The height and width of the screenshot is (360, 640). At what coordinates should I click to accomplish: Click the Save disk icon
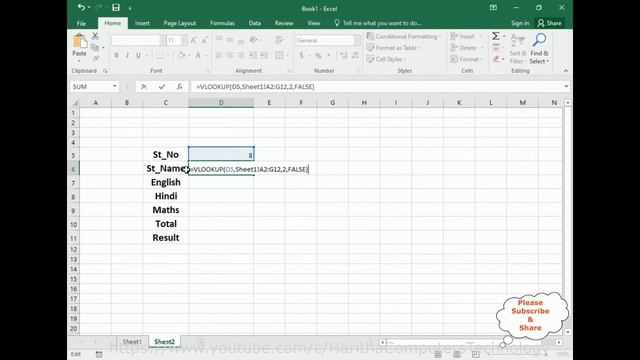(x=116, y=7)
